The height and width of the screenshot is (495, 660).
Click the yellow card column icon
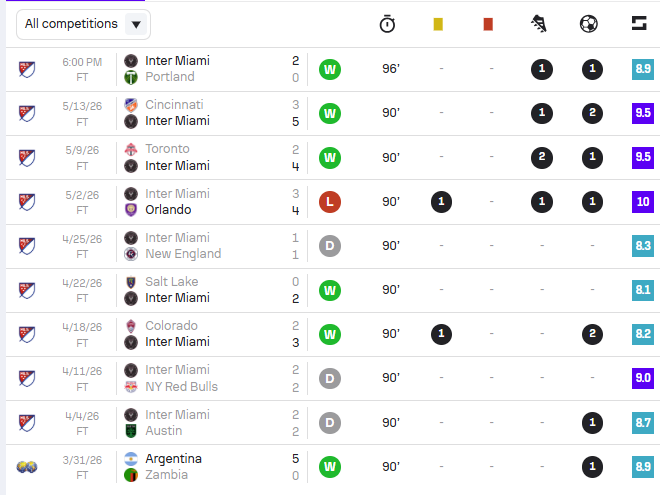(438, 24)
